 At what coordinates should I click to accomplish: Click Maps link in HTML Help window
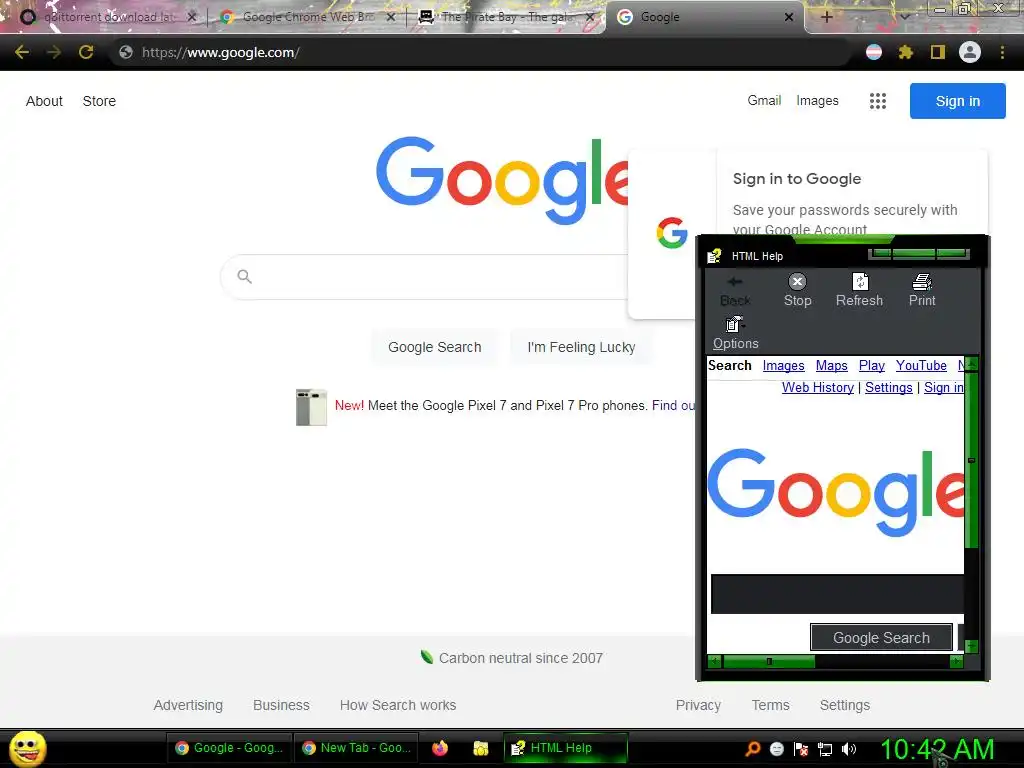click(831, 366)
